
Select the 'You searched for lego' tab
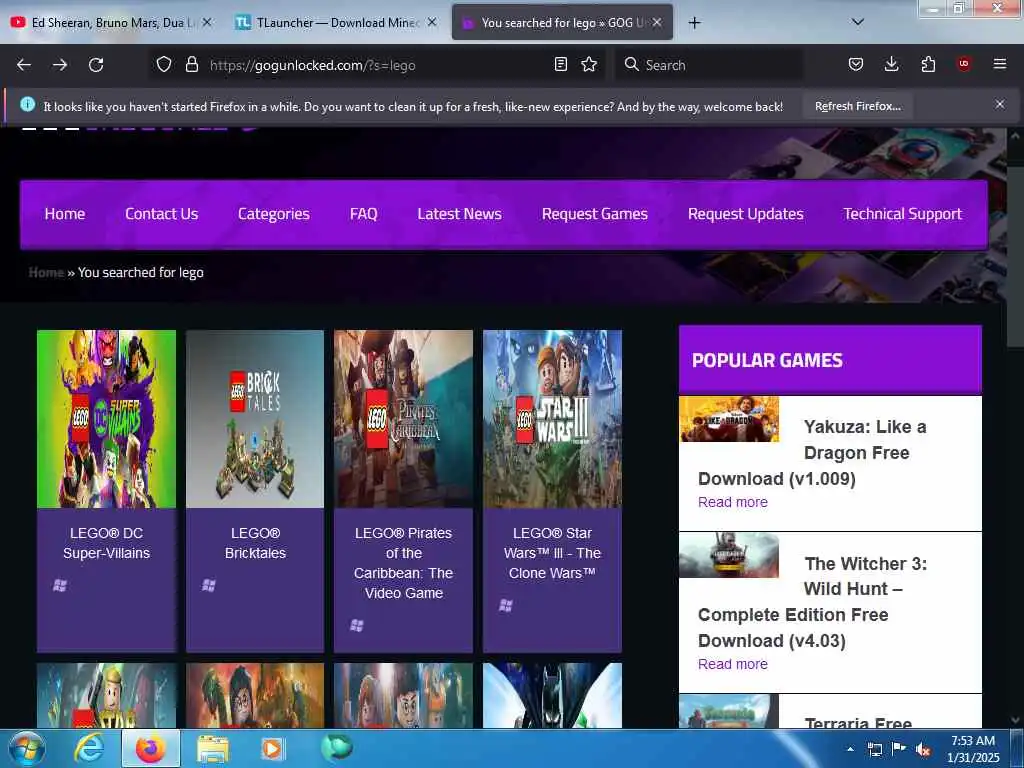[x=562, y=23]
